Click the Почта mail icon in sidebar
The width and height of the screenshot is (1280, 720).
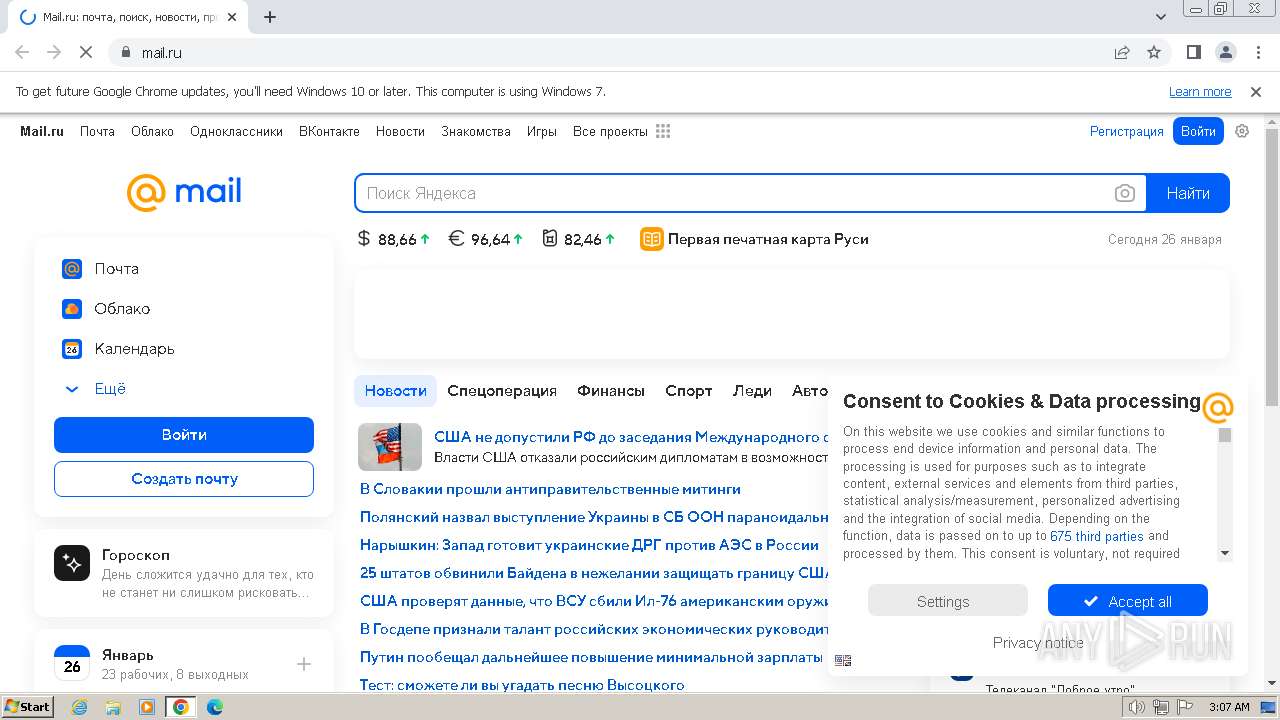(72, 269)
